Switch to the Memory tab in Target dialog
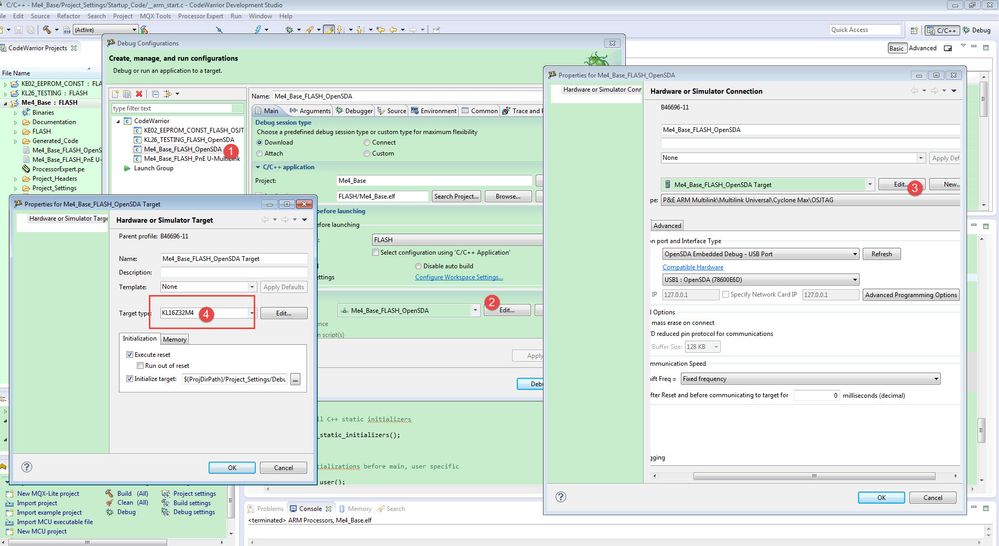 [174, 340]
